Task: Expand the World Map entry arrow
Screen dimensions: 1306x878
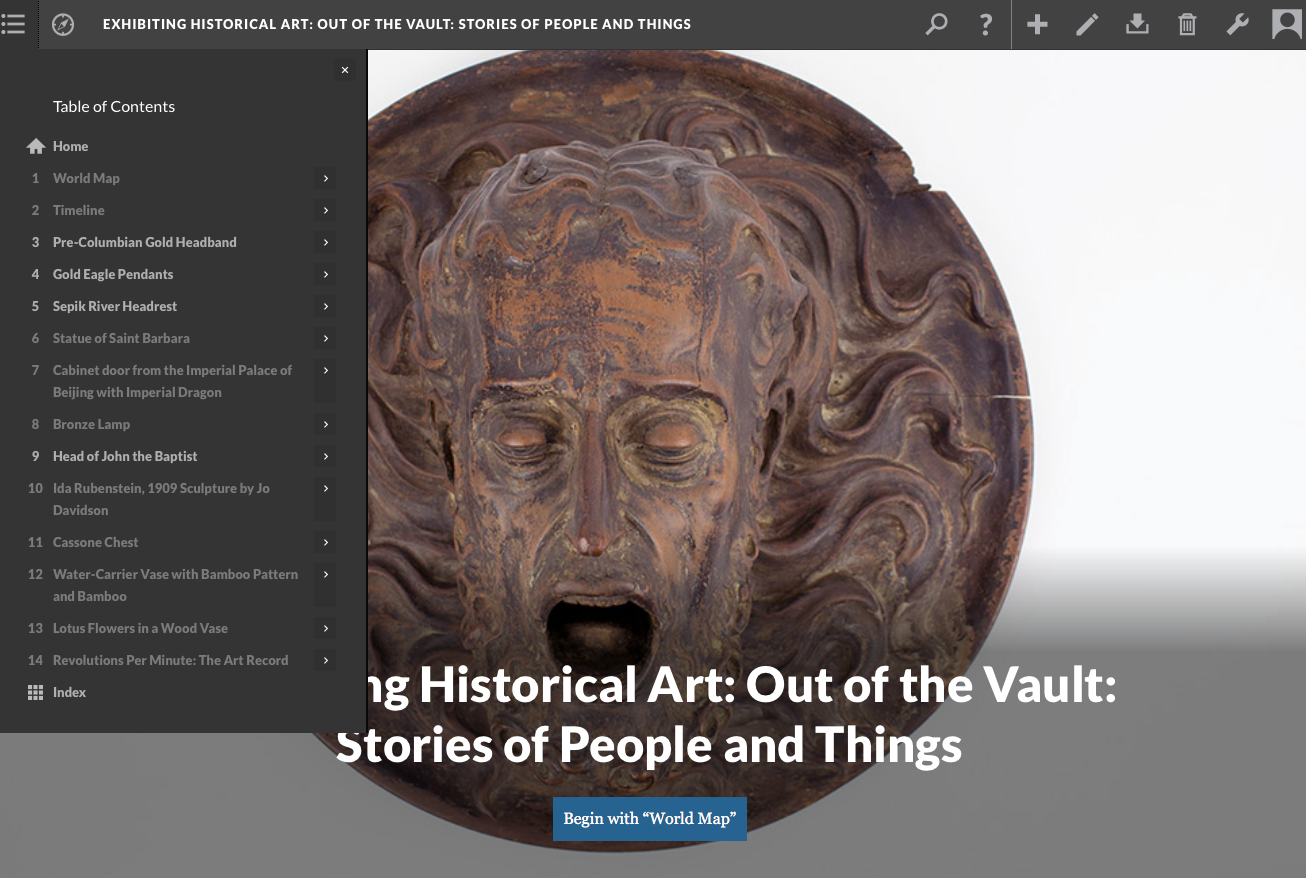Action: click(326, 178)
